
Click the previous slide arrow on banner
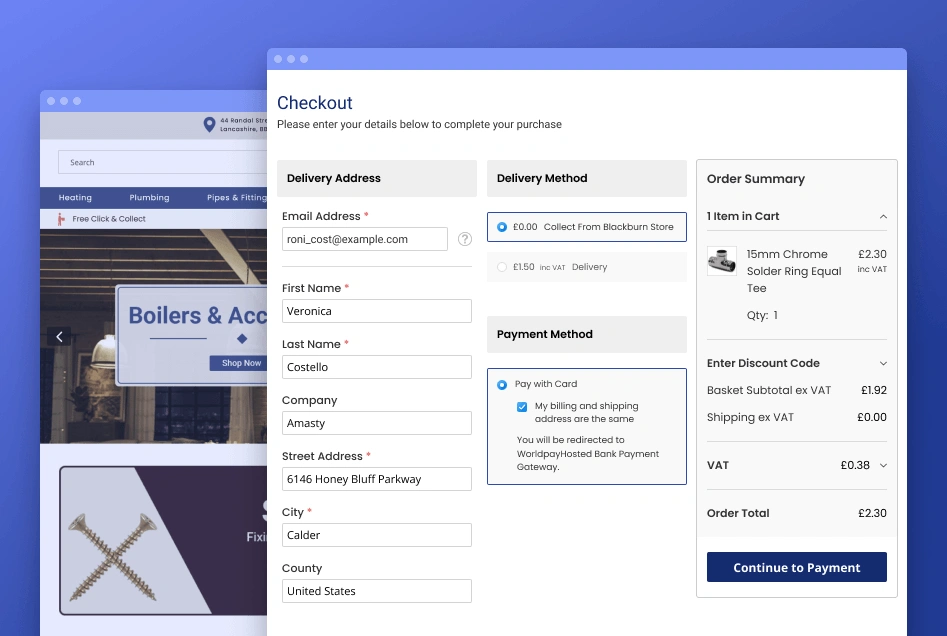click(x=59, y=337)
